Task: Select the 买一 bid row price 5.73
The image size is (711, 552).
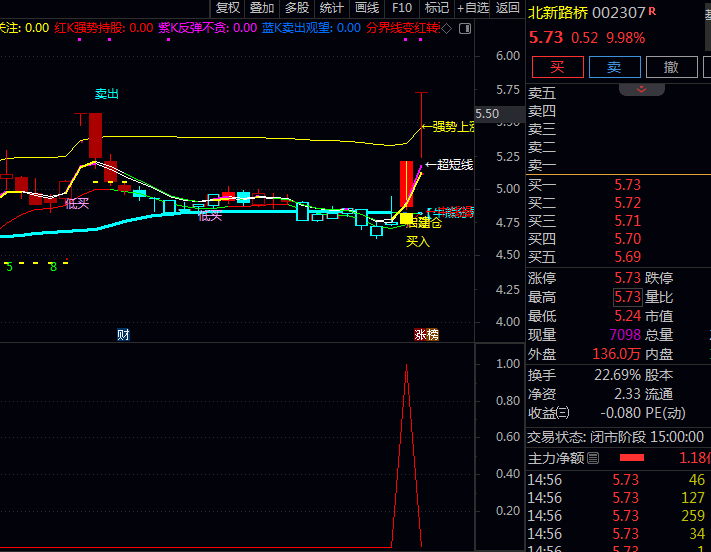Action: point(627,185)
